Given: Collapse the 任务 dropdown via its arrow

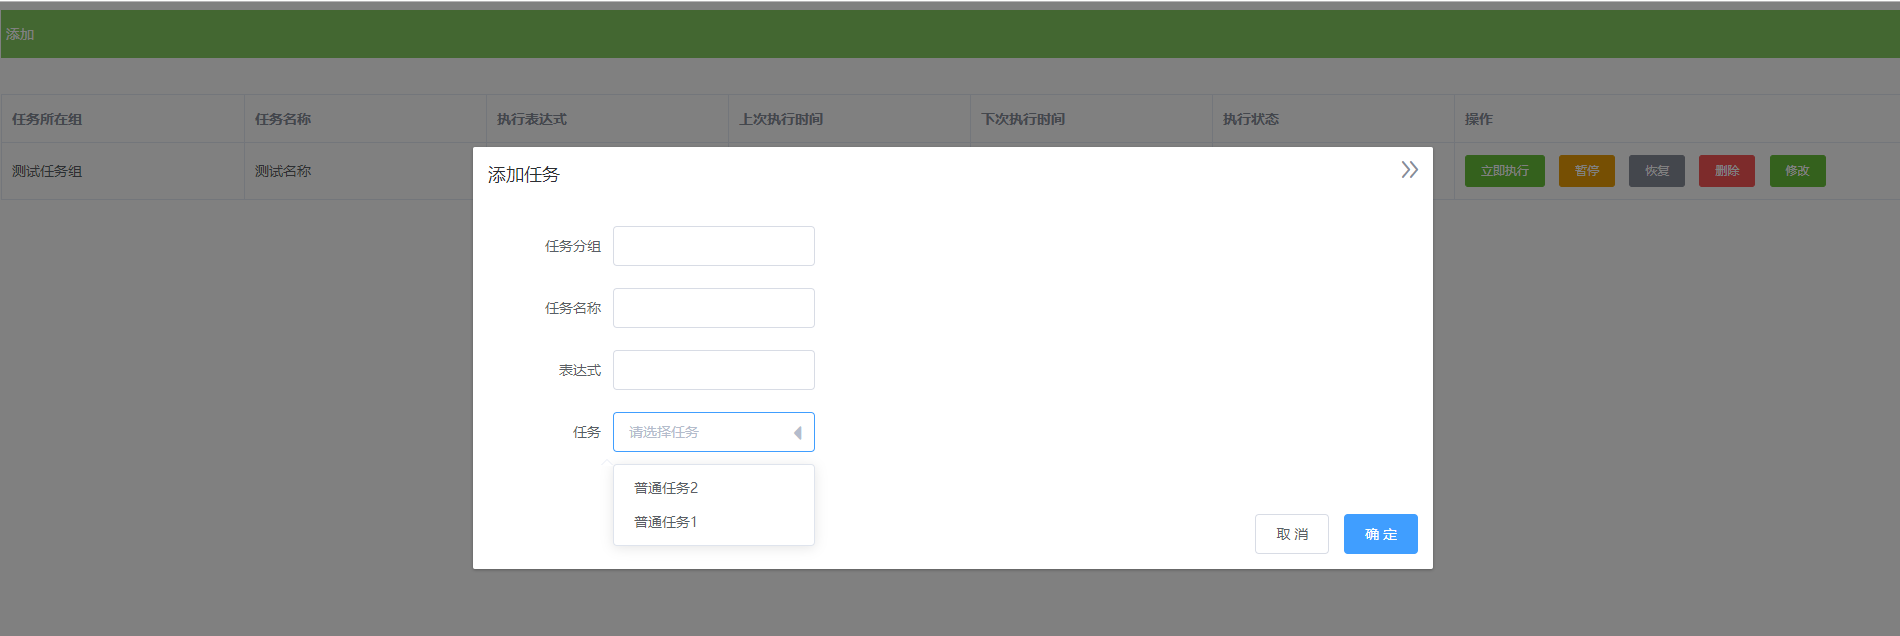Looking at the screenshot, I should coord(797,433).
